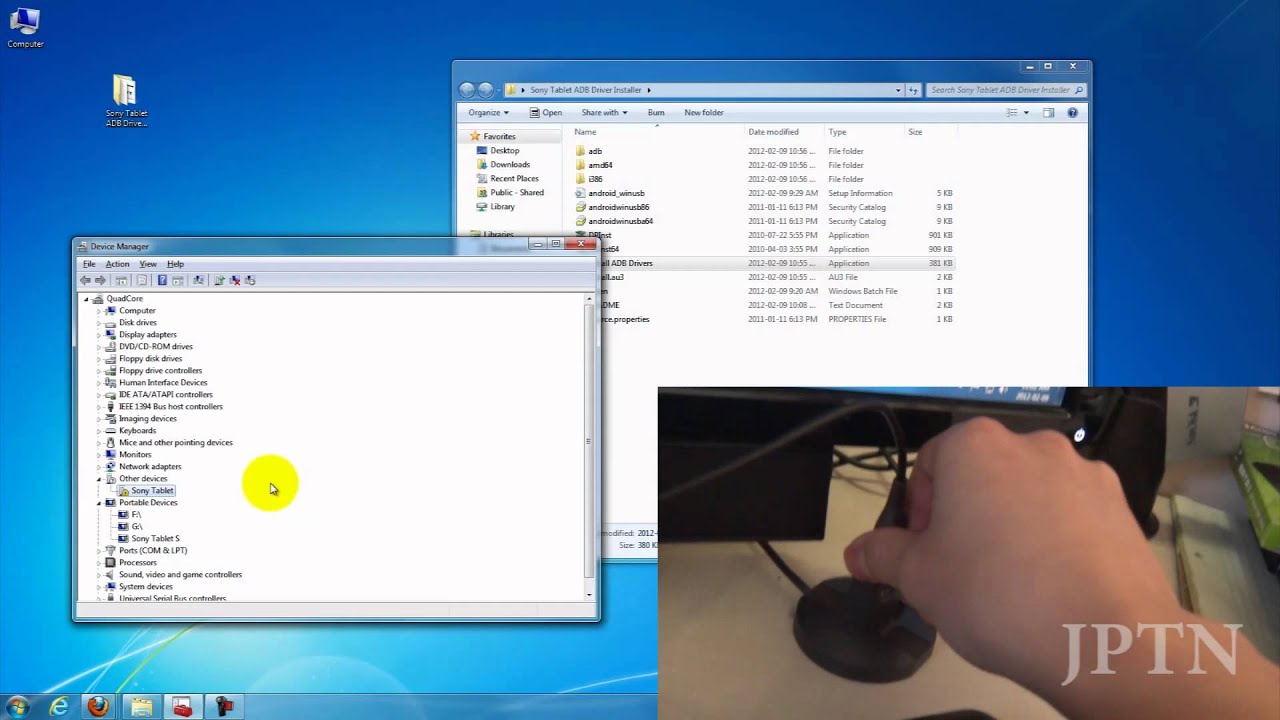Click the Display adapters category icon
1280x720 pixels.
click(x=111, y=335)
